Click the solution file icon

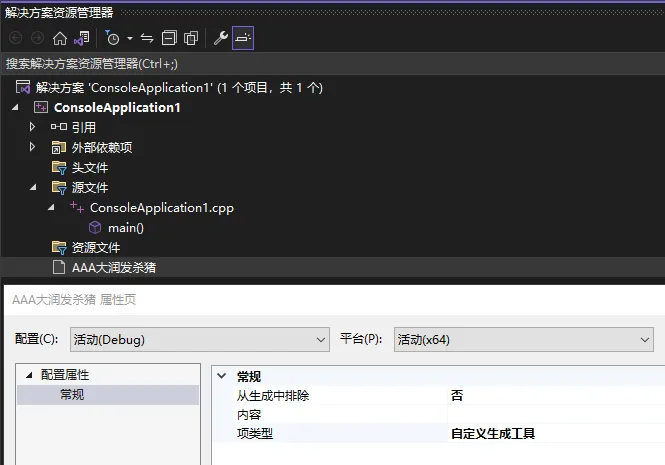23,87
